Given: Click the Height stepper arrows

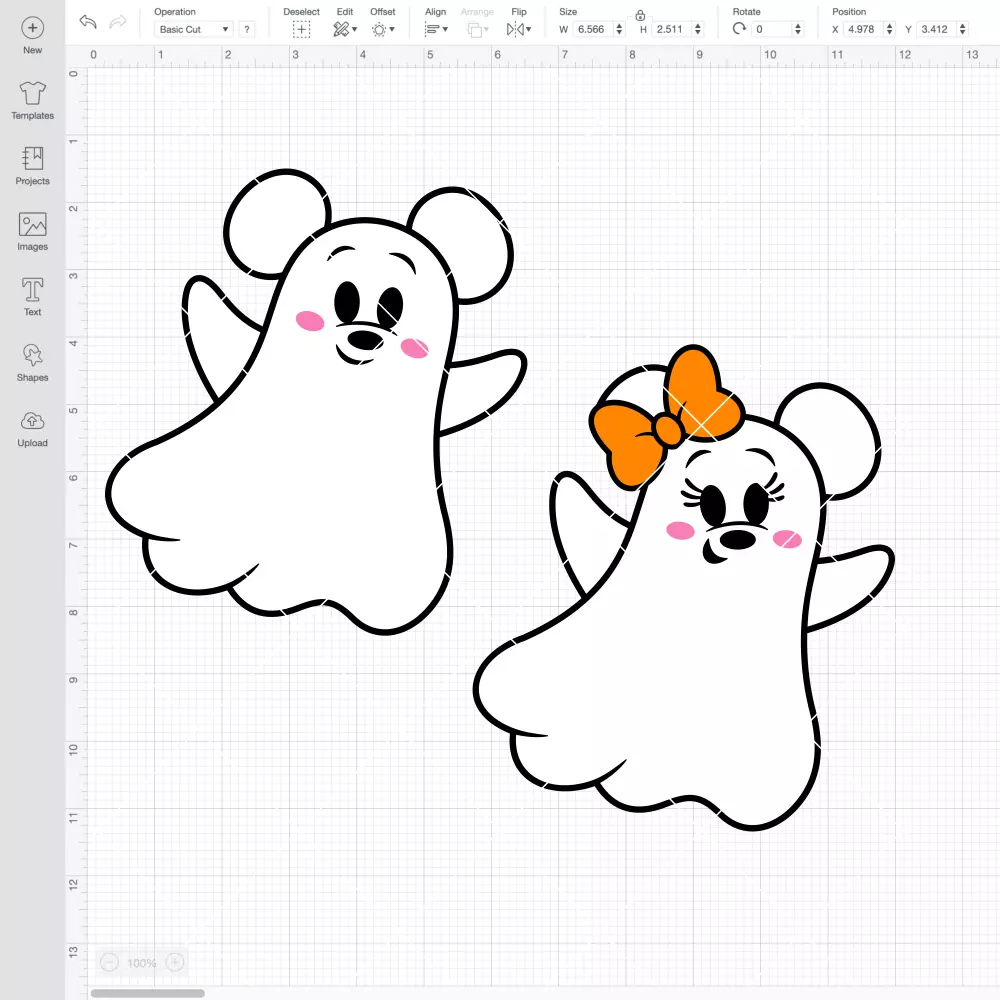Looking at the screenshot, I should click(698, 29).
